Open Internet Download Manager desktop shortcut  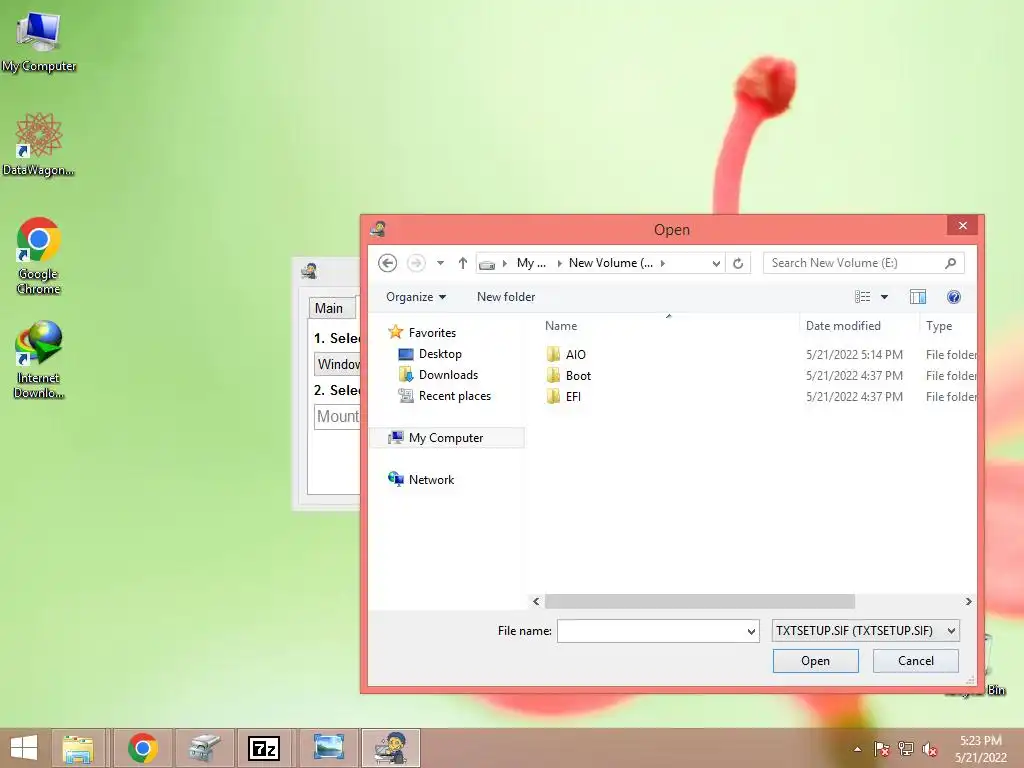pos(39,359)
